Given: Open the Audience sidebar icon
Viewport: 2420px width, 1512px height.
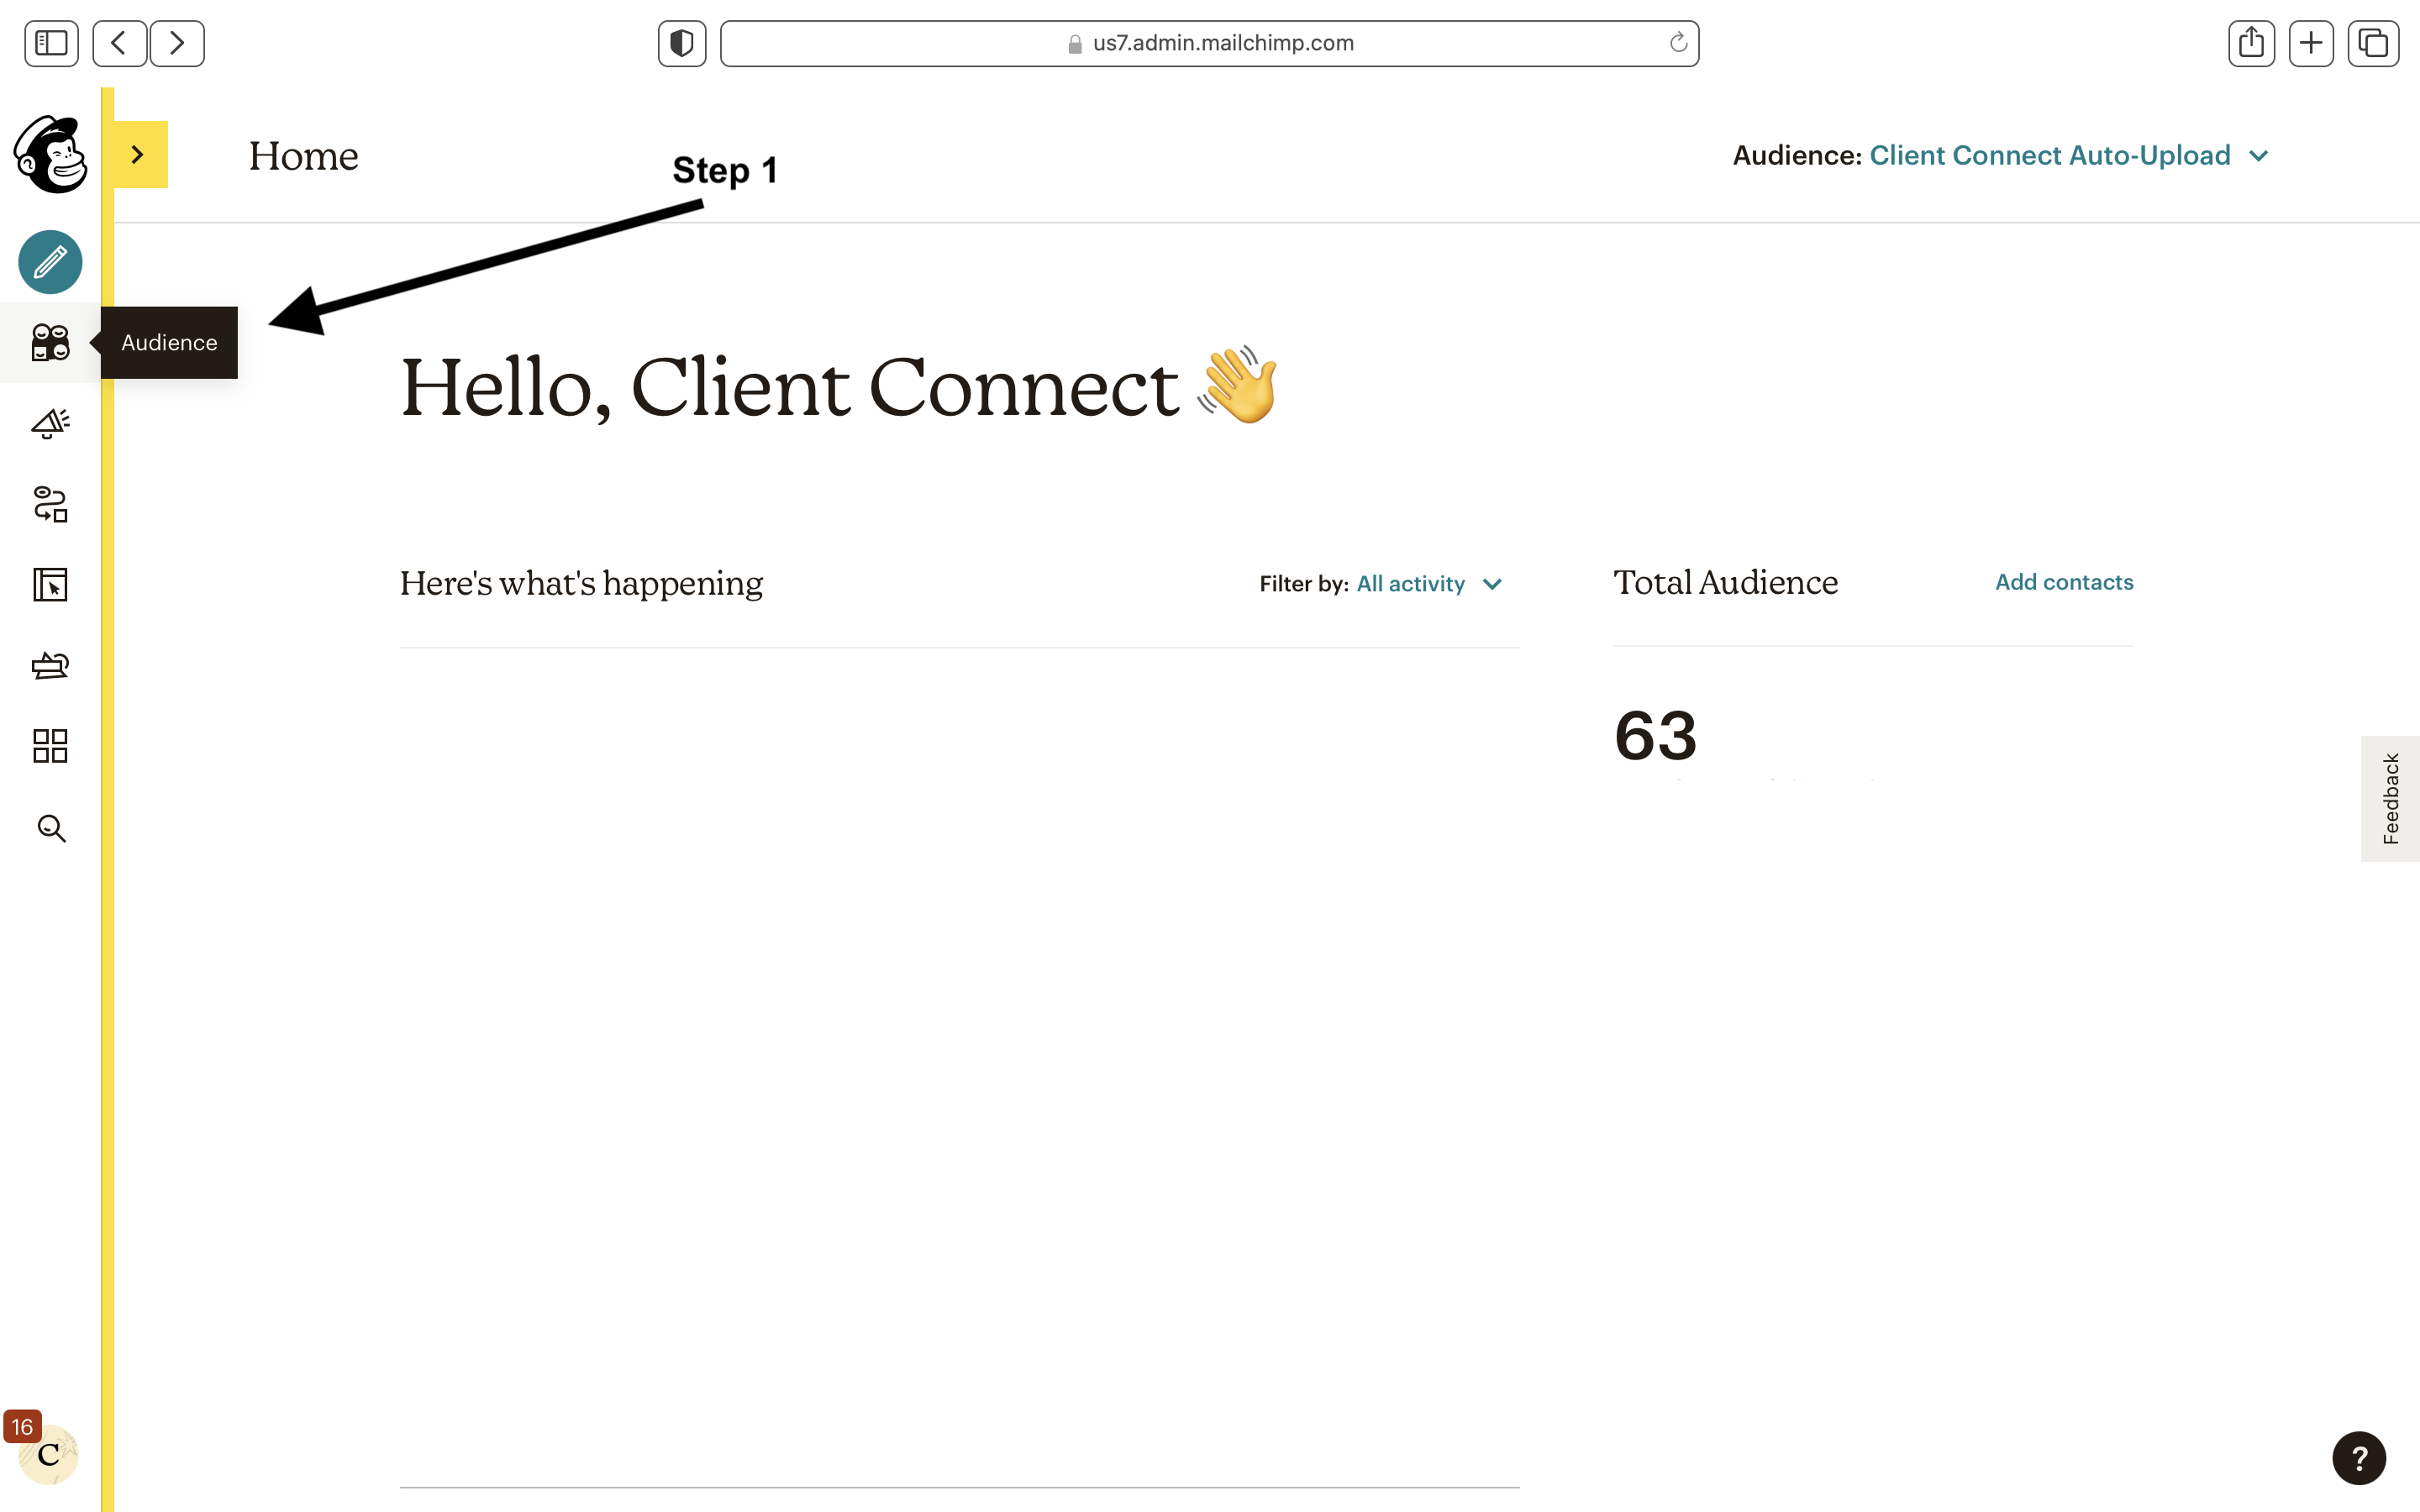Looking at the screenshot, I should click(x=50, y=342).
